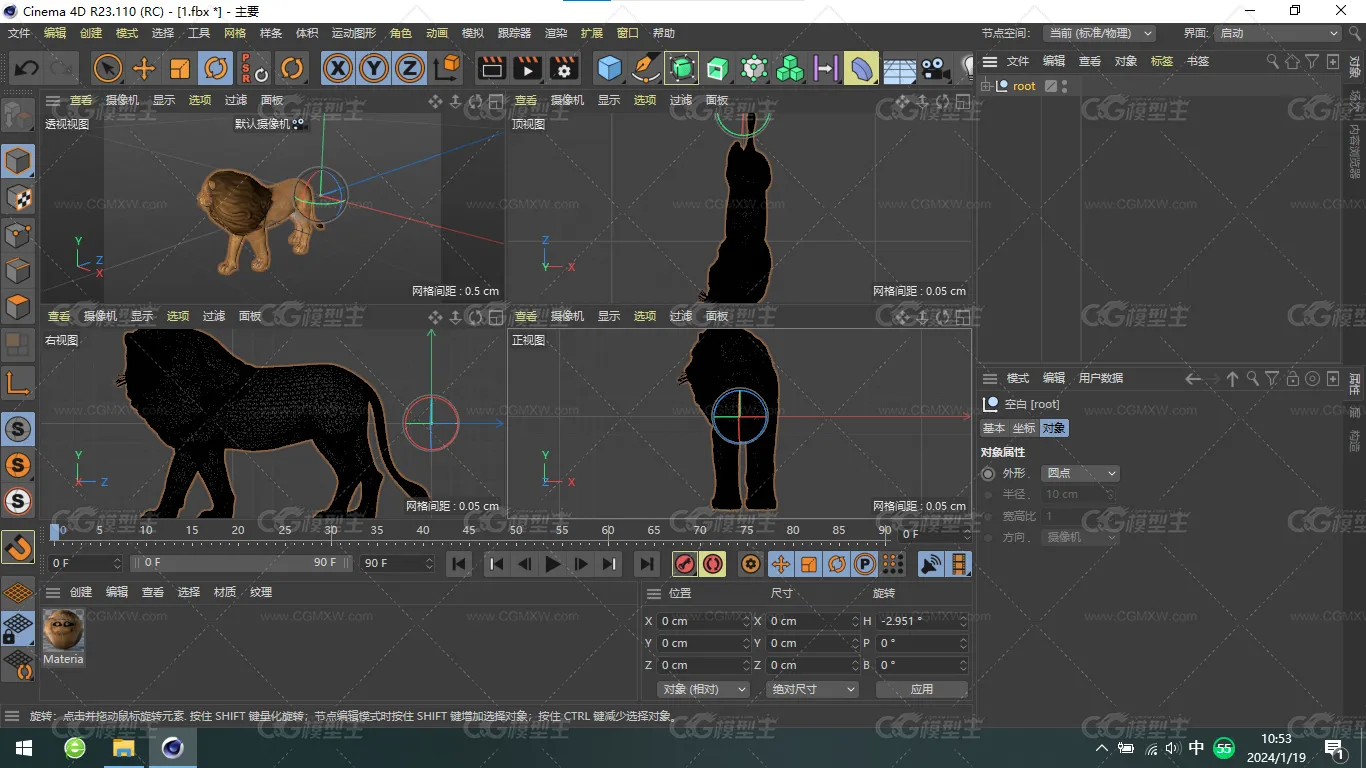This screenshot has width=1366, height=768.
Task: Select the Move tool
Action: [144, 68]
